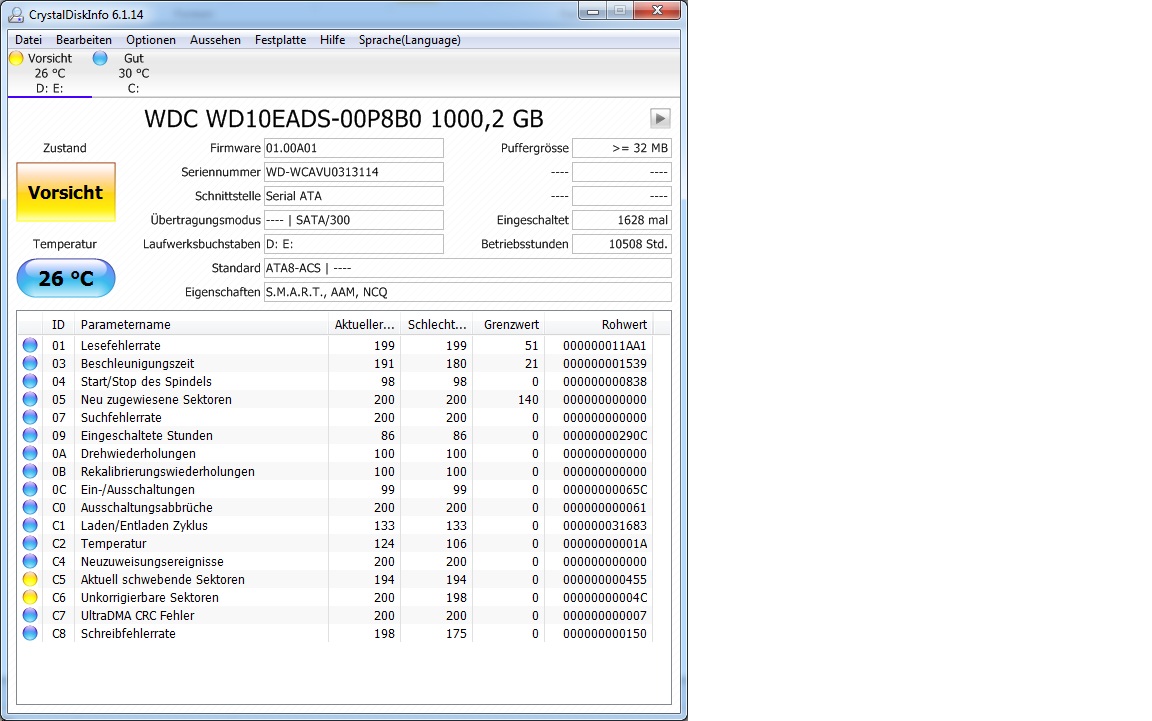
Task: Click the Laufwerksbuchstaben field
Action: click(353, 244)
